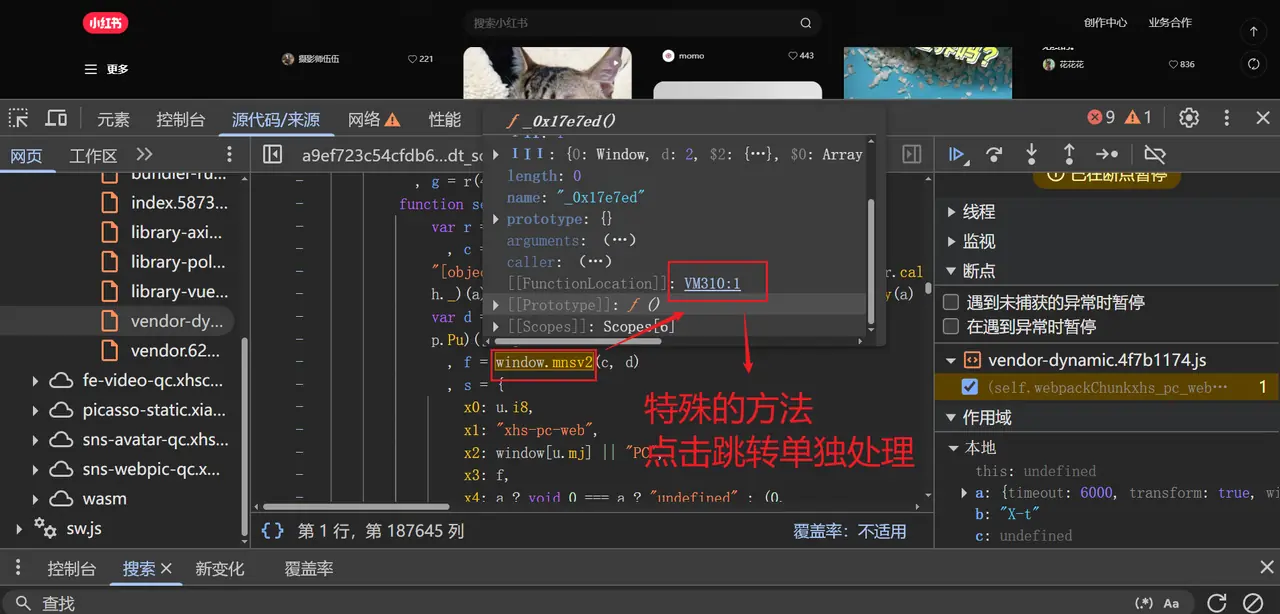This screenshot has height=614, width=1280.
Task: Open DevTools settings gear
Action: (1188, 118)
